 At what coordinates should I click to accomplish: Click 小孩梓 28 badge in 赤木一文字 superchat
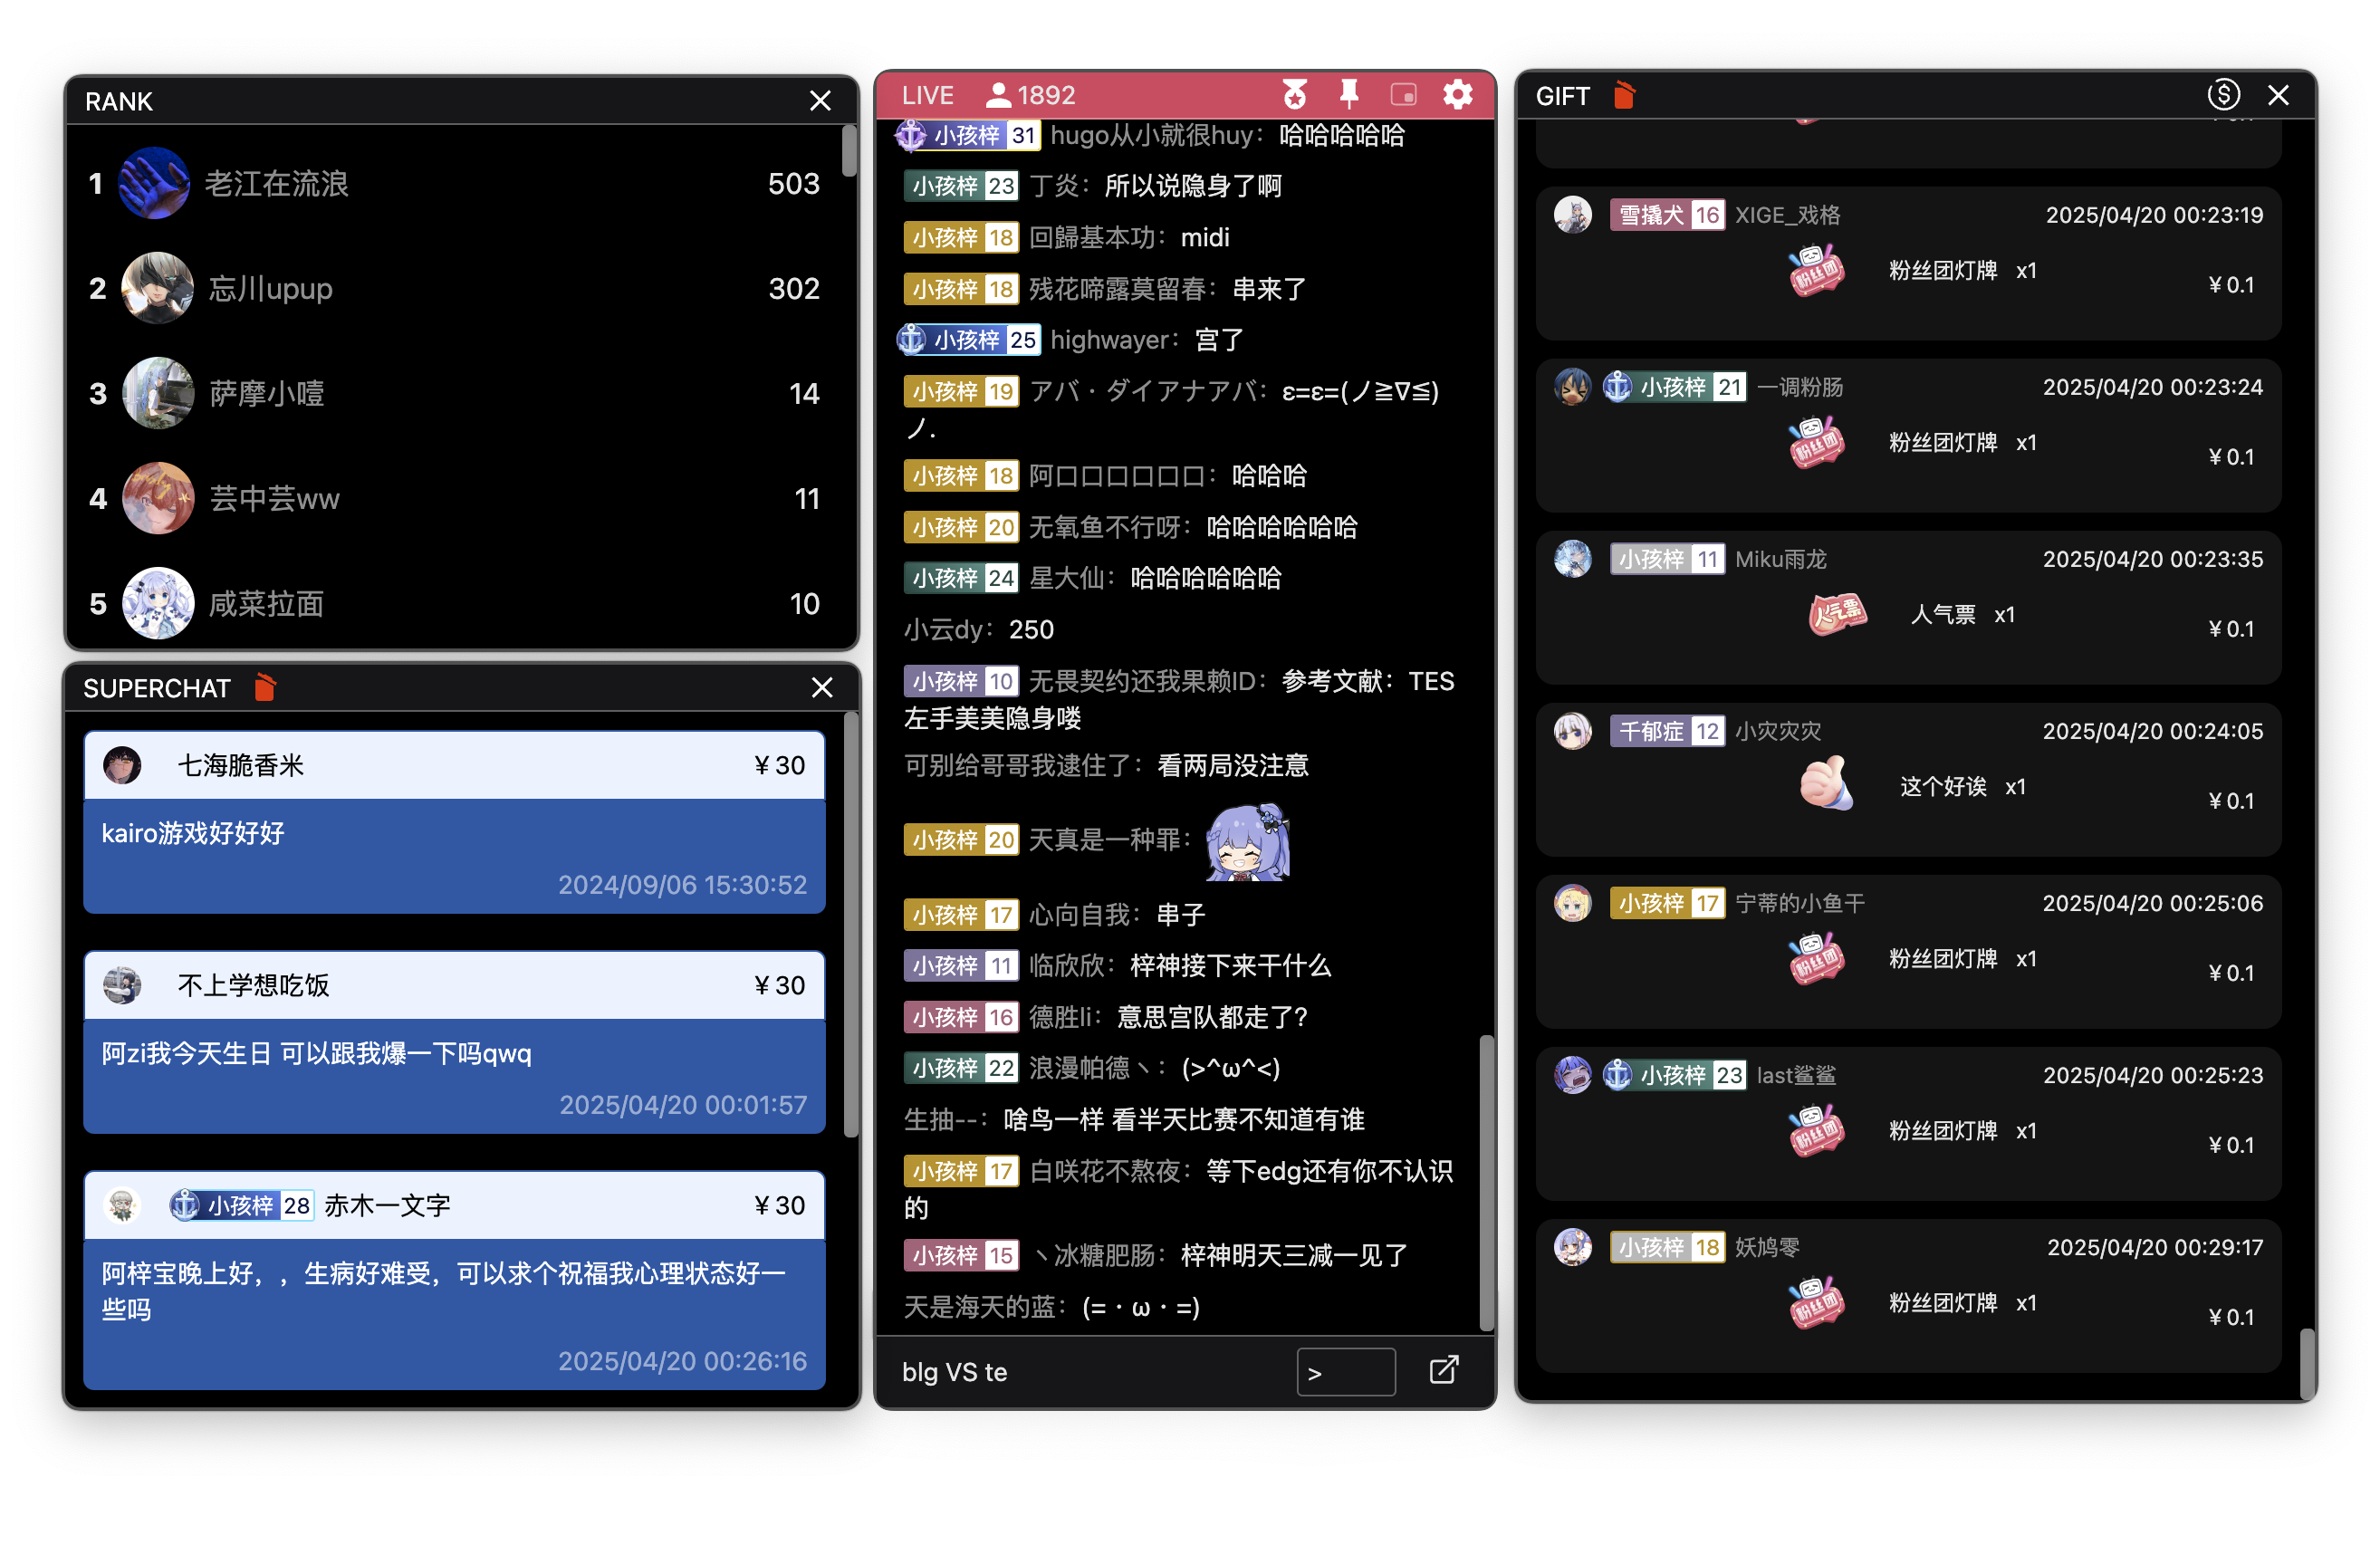241,1205
